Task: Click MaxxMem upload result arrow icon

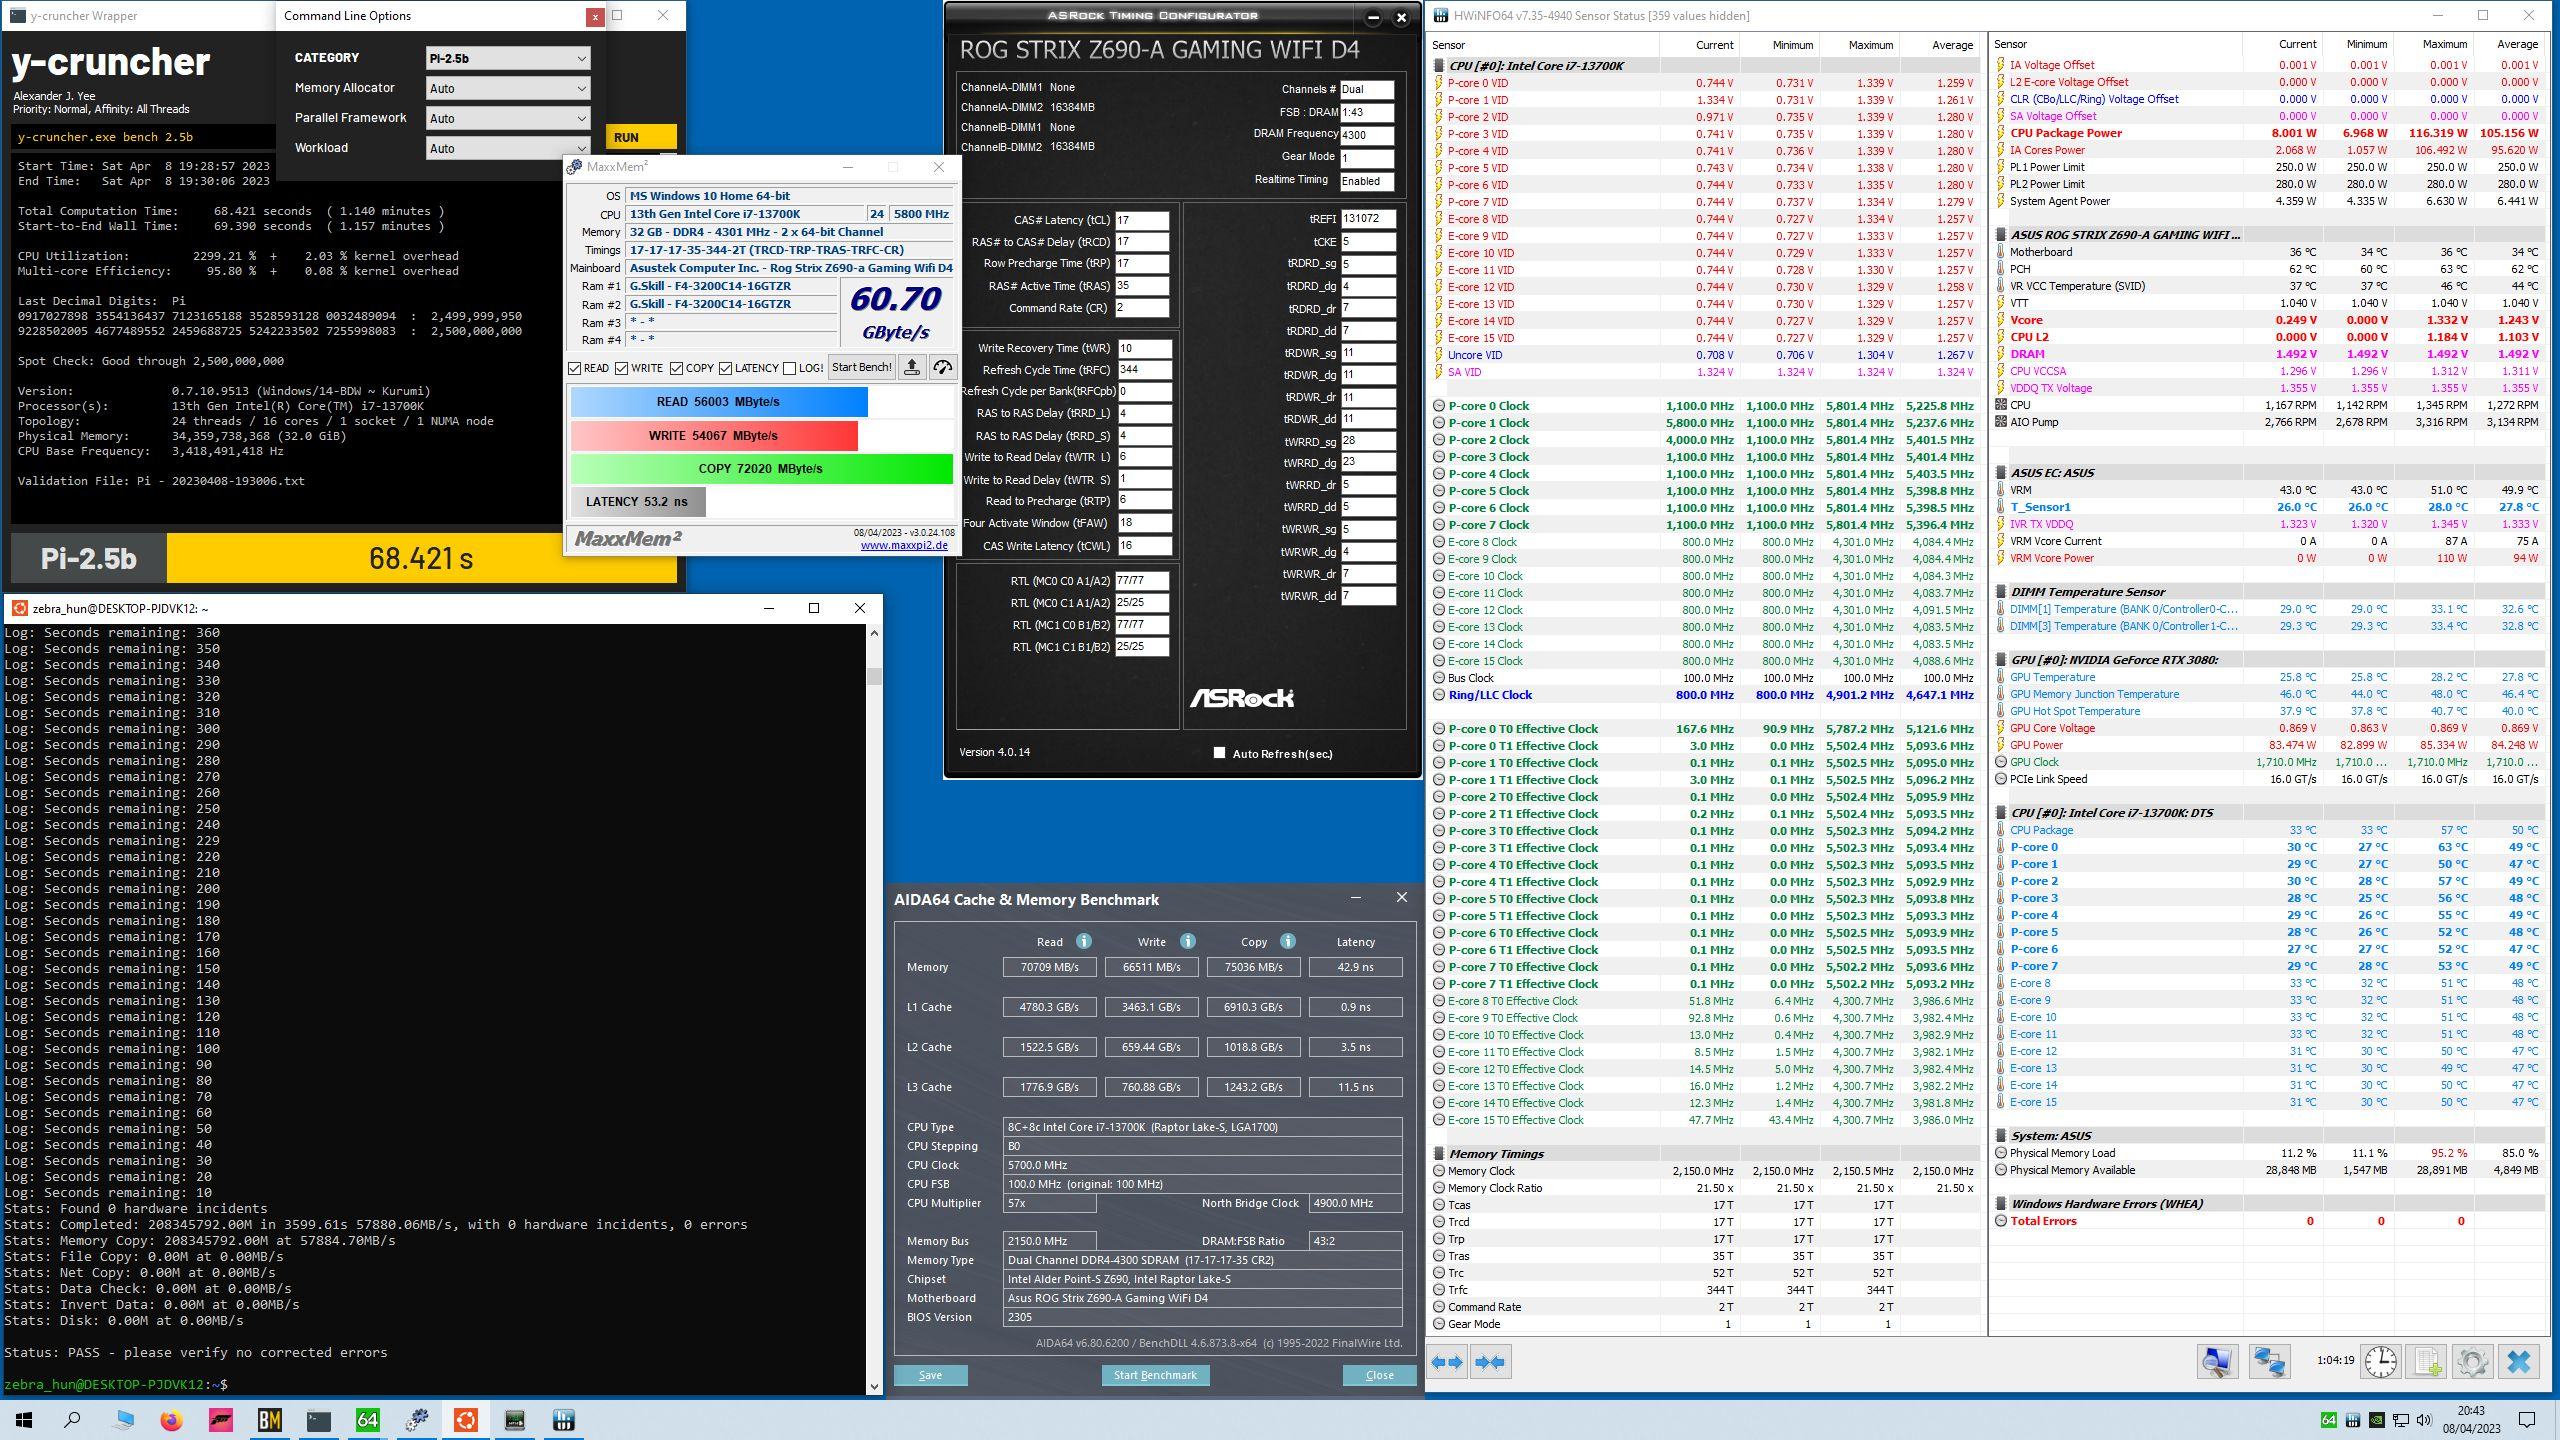Action: click(x=912, y=367)
